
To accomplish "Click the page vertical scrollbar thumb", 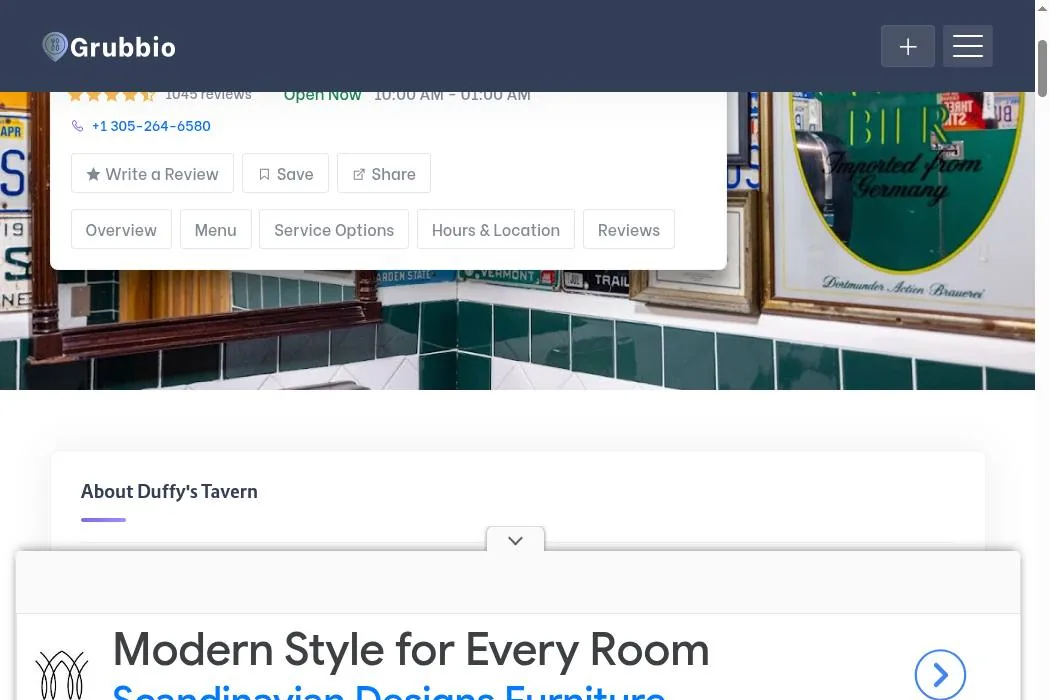I will click(x=1042, y=68).
